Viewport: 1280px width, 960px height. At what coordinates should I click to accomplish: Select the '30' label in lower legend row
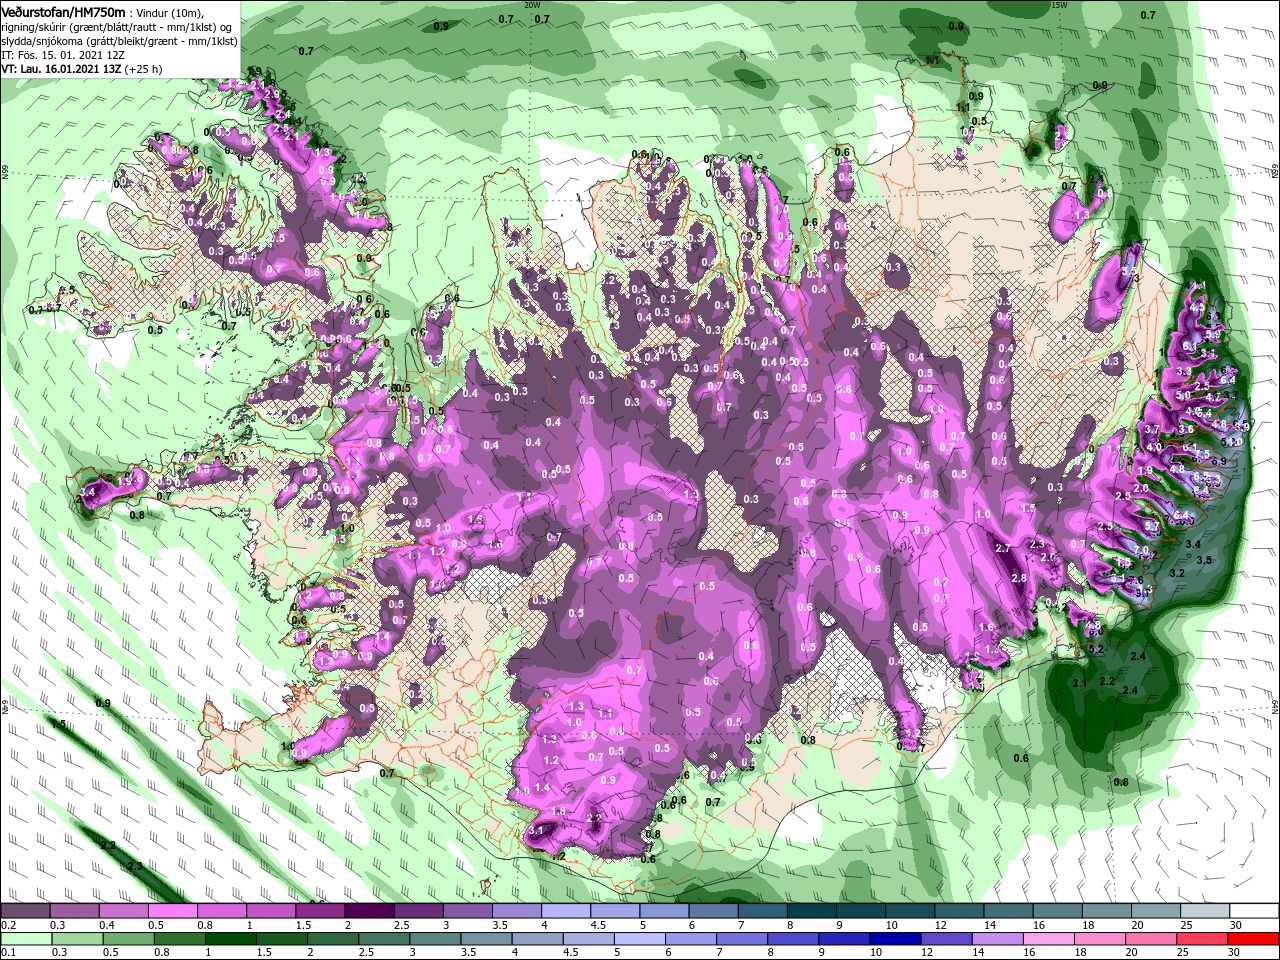[1235, 953]
